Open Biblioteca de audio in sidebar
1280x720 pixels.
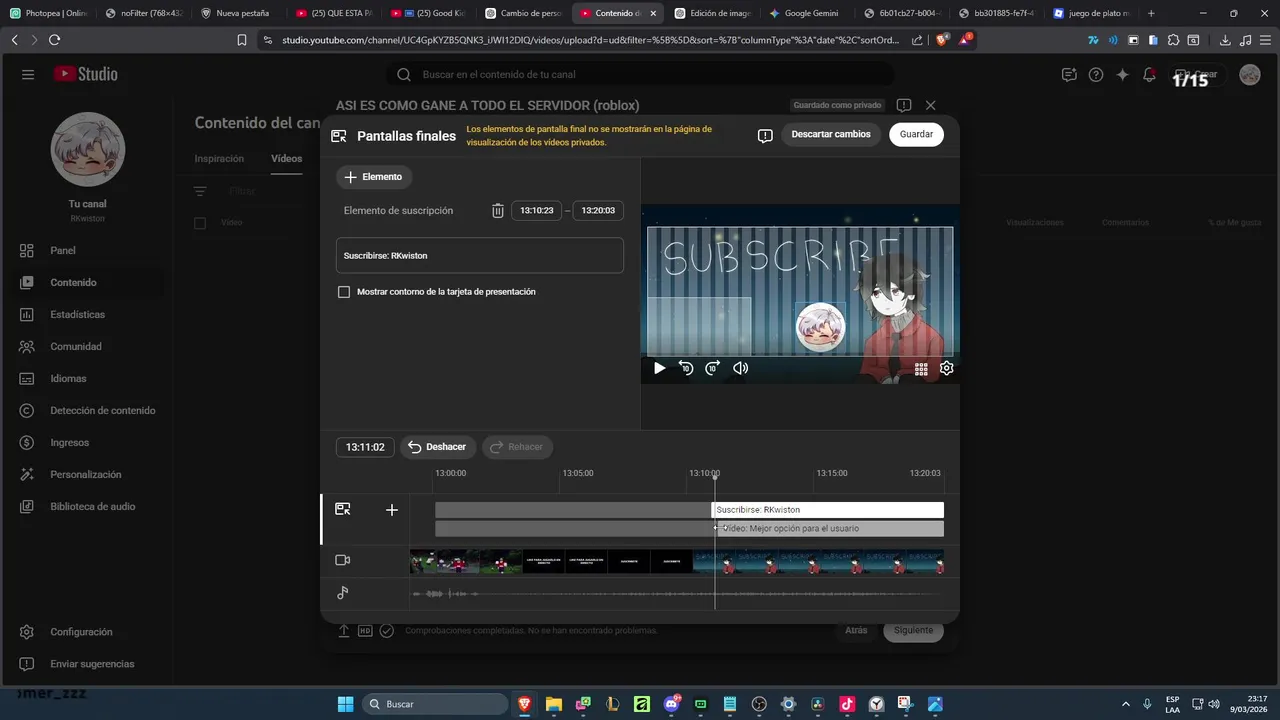click(86, 506)
